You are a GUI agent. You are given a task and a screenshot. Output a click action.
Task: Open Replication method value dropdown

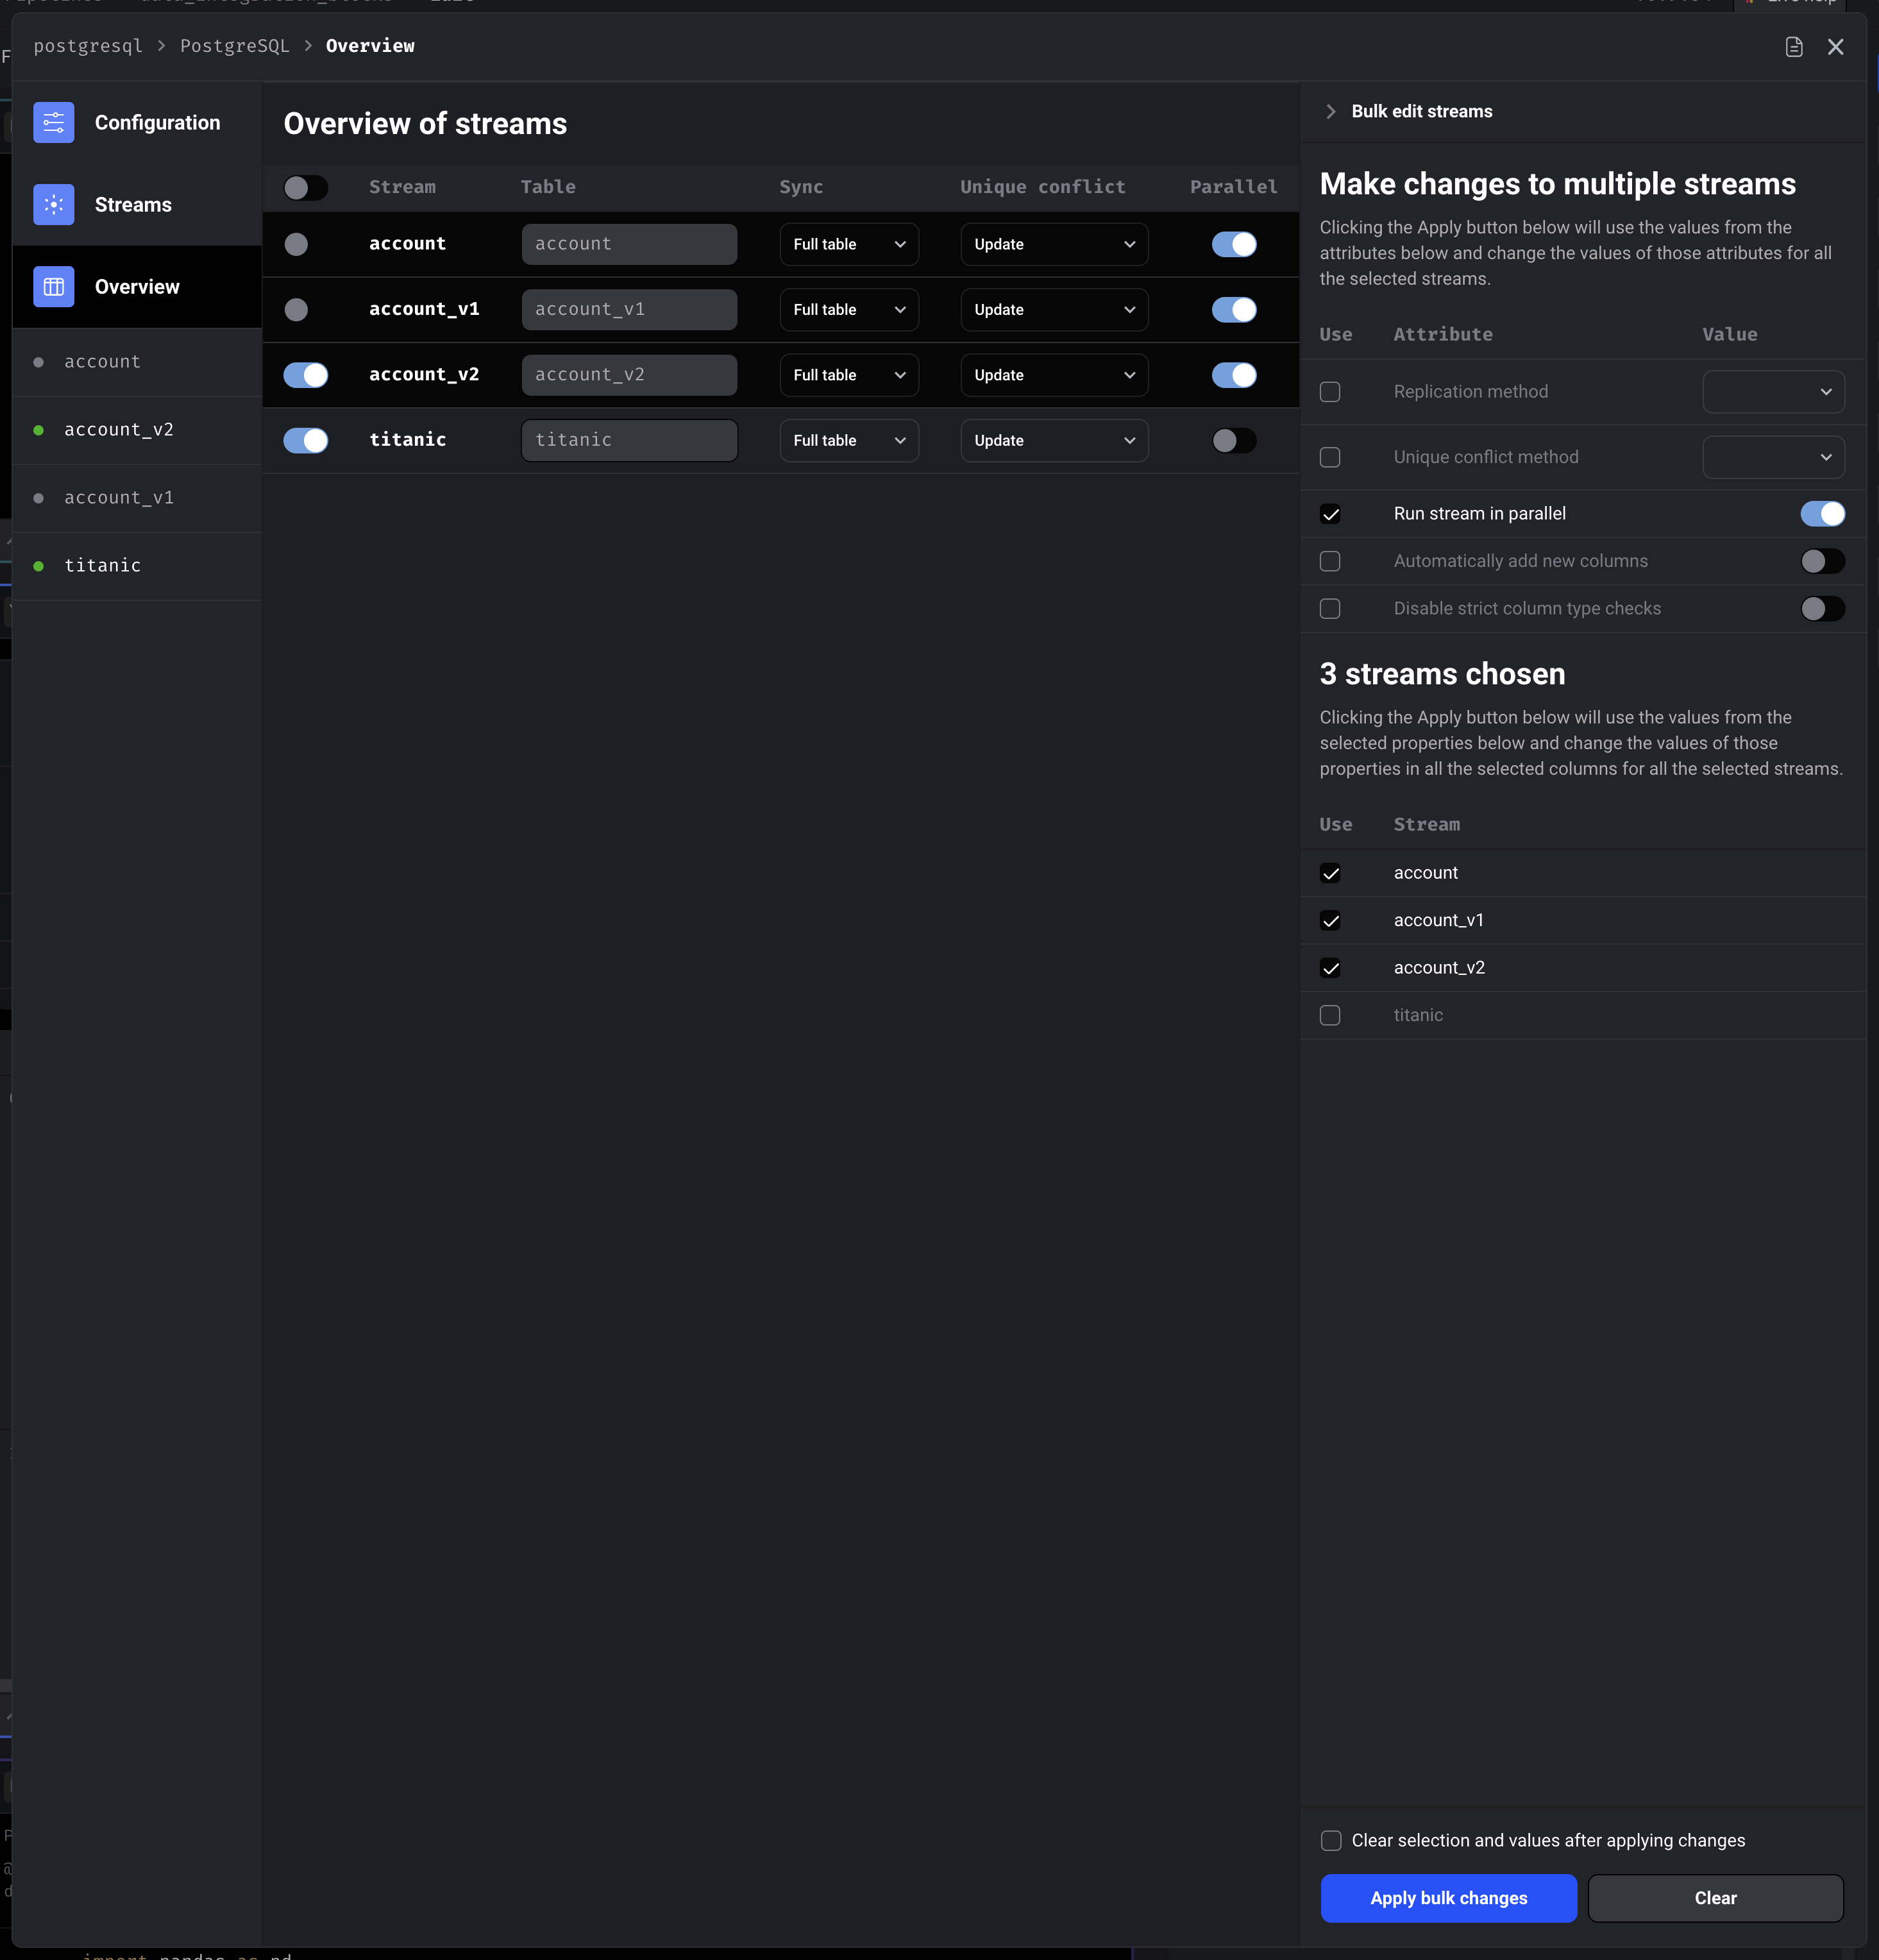point(1773,392)
